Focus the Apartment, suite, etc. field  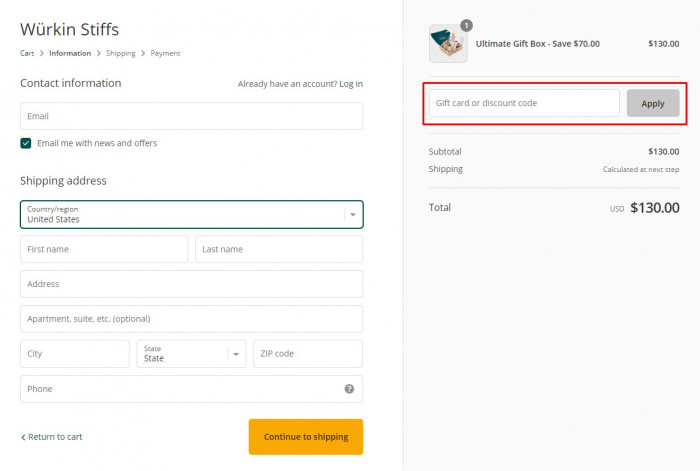(192, 319)
